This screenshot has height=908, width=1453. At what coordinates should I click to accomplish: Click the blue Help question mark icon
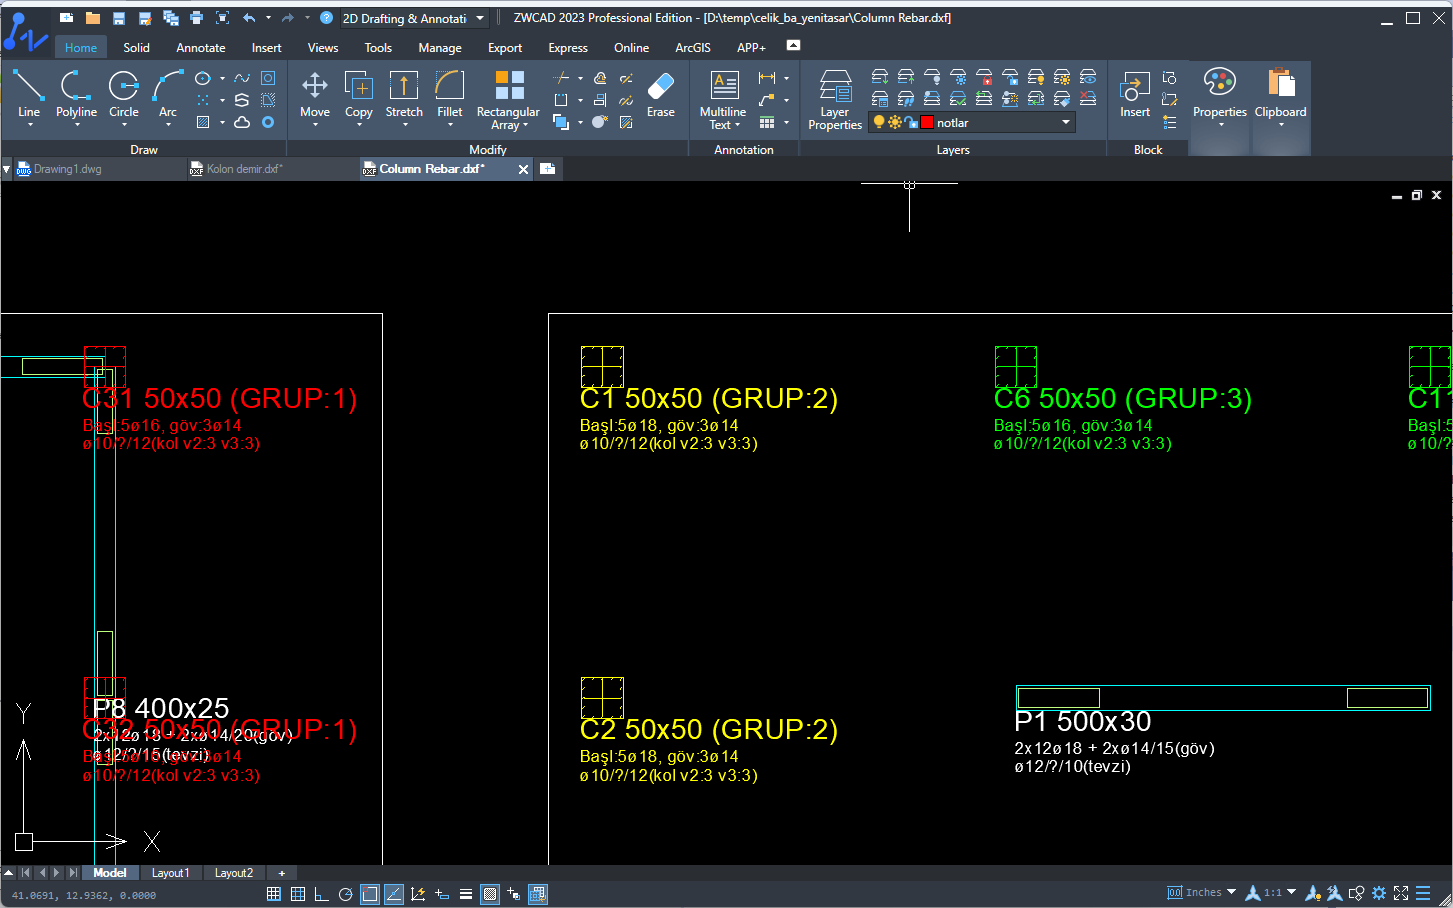pos(326,18)
